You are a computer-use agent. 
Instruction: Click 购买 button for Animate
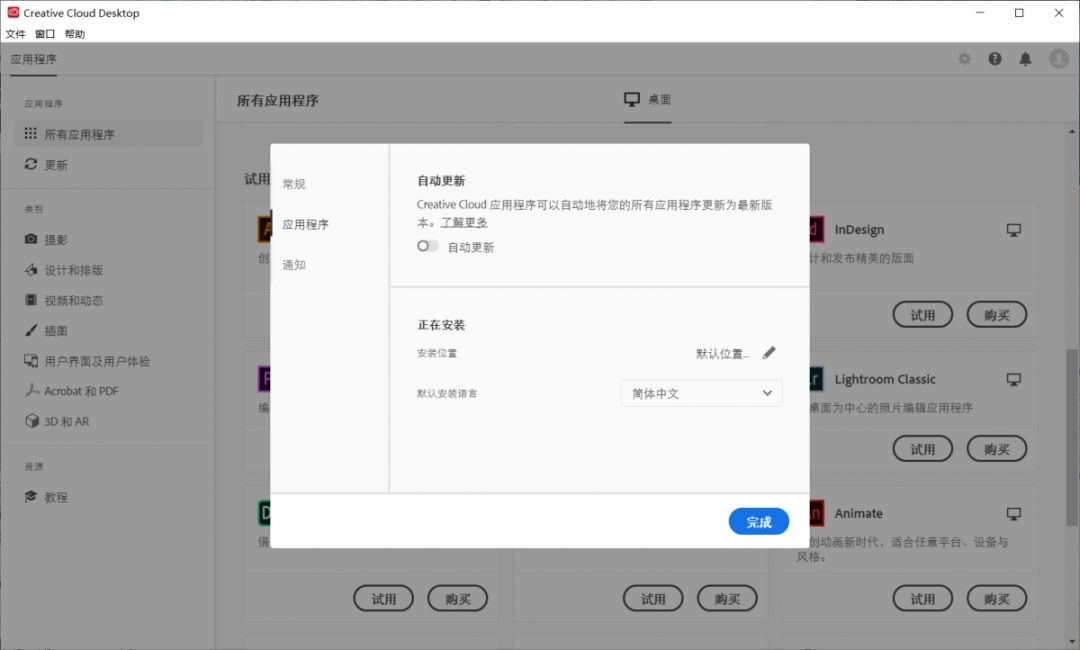pos(997,598)
